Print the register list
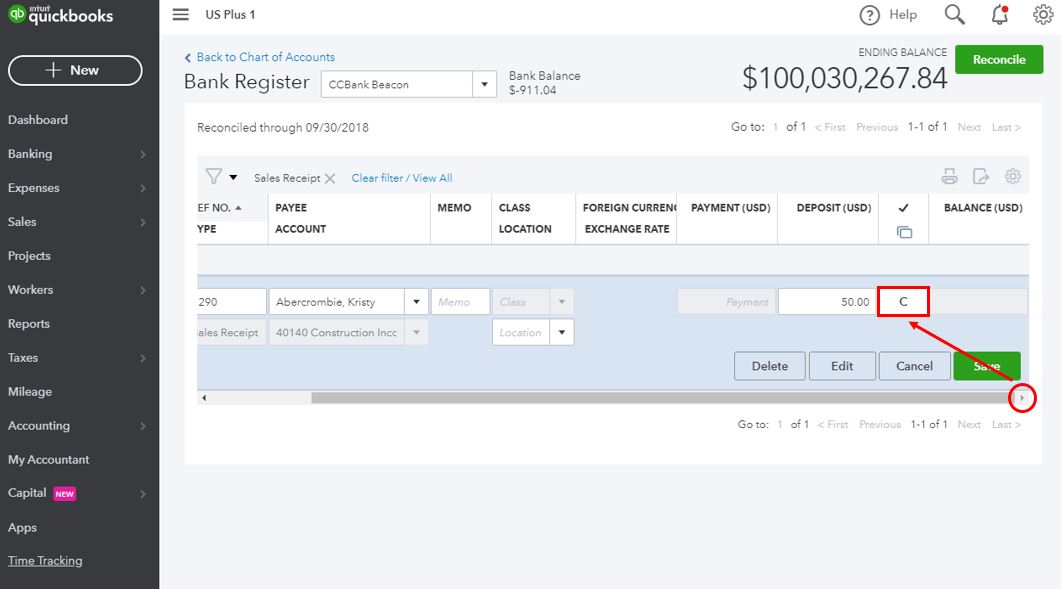1061x589 pixels. click(949, 177)
